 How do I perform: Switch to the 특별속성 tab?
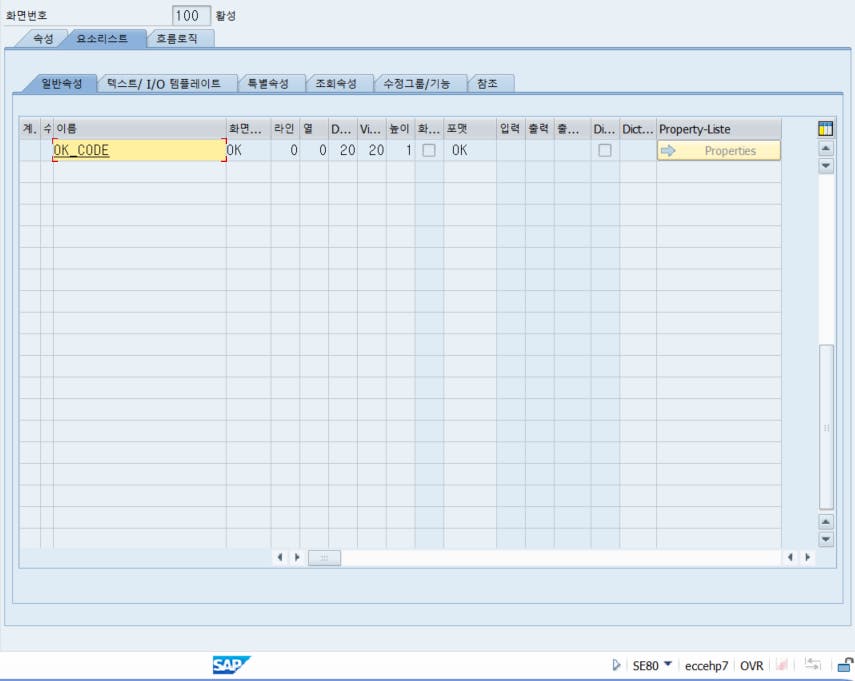pyautogui.click(x=268, y=83)
